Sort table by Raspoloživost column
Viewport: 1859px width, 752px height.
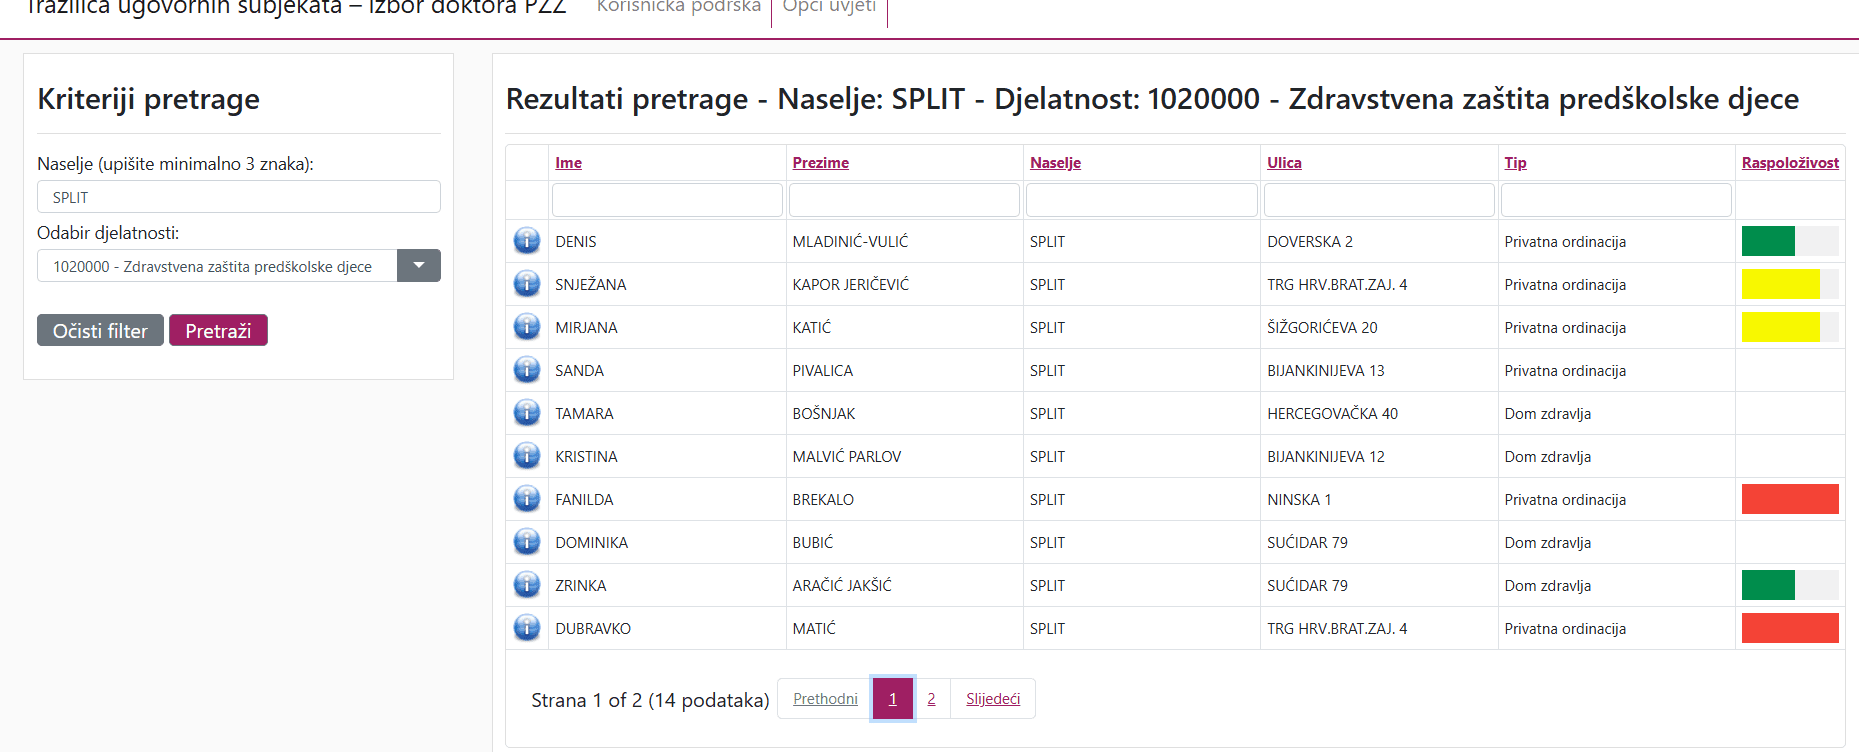click(1789, 163)
